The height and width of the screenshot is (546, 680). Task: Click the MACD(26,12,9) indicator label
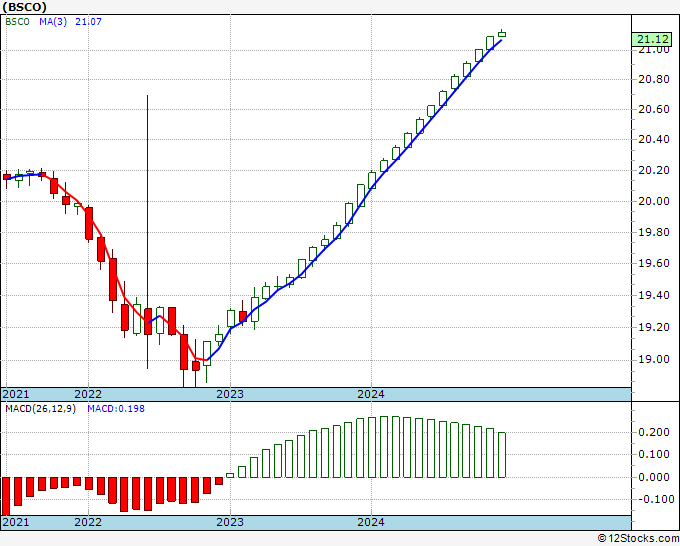click(40, 409)
